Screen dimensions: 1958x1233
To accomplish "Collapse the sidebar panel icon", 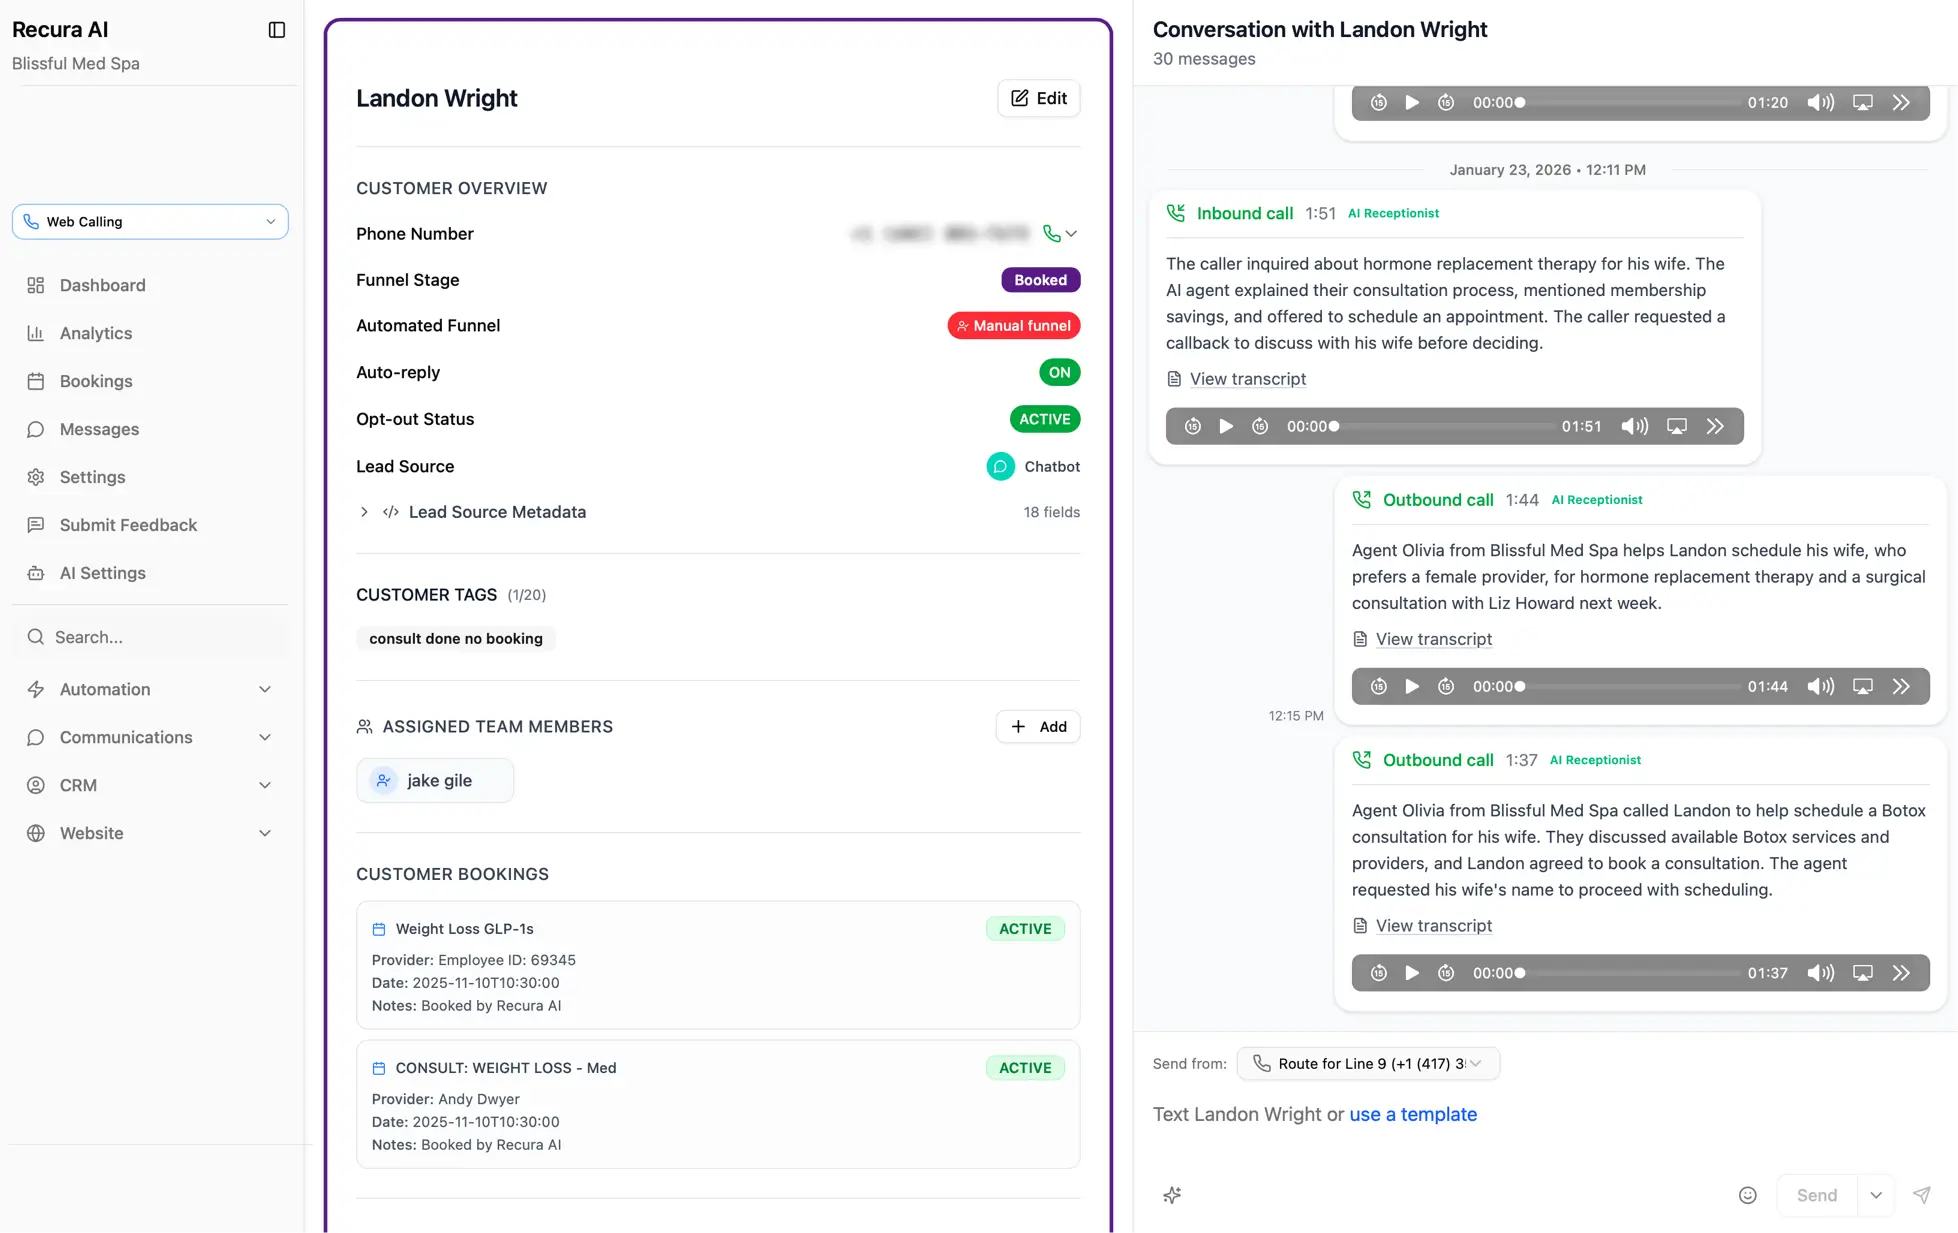I will tap(277, 30).
